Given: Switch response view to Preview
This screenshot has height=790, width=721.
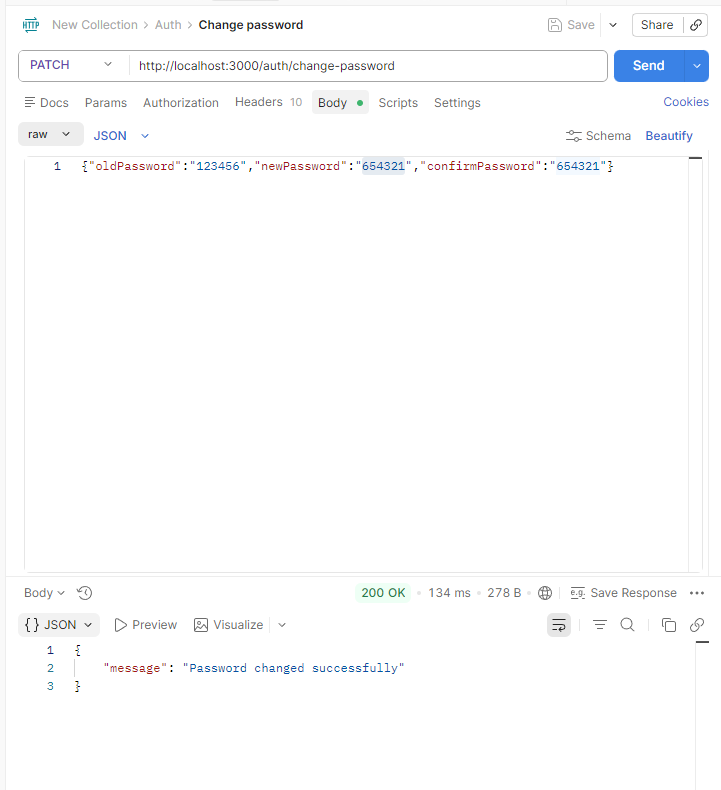Looking at the screenshot, I should [x=145, y=625].
